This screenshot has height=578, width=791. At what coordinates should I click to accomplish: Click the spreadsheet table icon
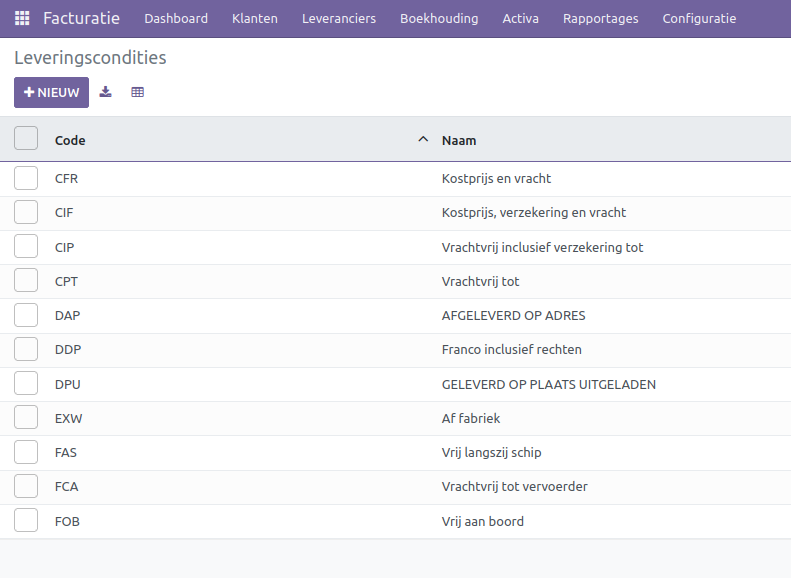pyautogui.click(x=138, y=92)
